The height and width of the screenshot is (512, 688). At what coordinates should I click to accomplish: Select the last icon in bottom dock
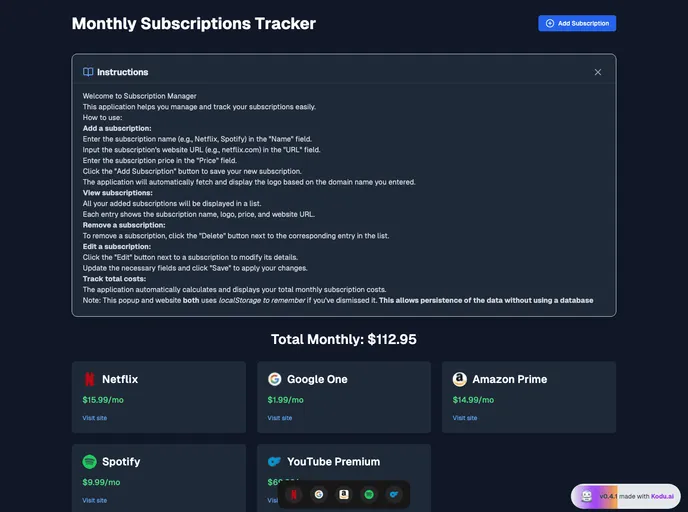click(394, 494)
